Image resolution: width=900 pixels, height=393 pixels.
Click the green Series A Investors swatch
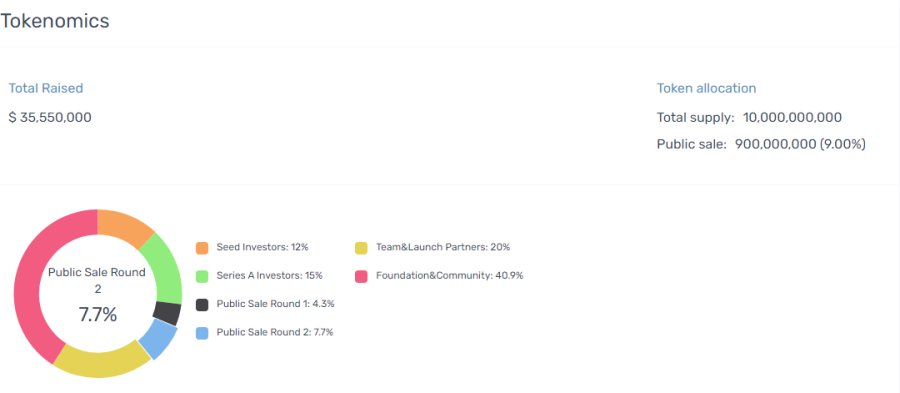[202, 276]
